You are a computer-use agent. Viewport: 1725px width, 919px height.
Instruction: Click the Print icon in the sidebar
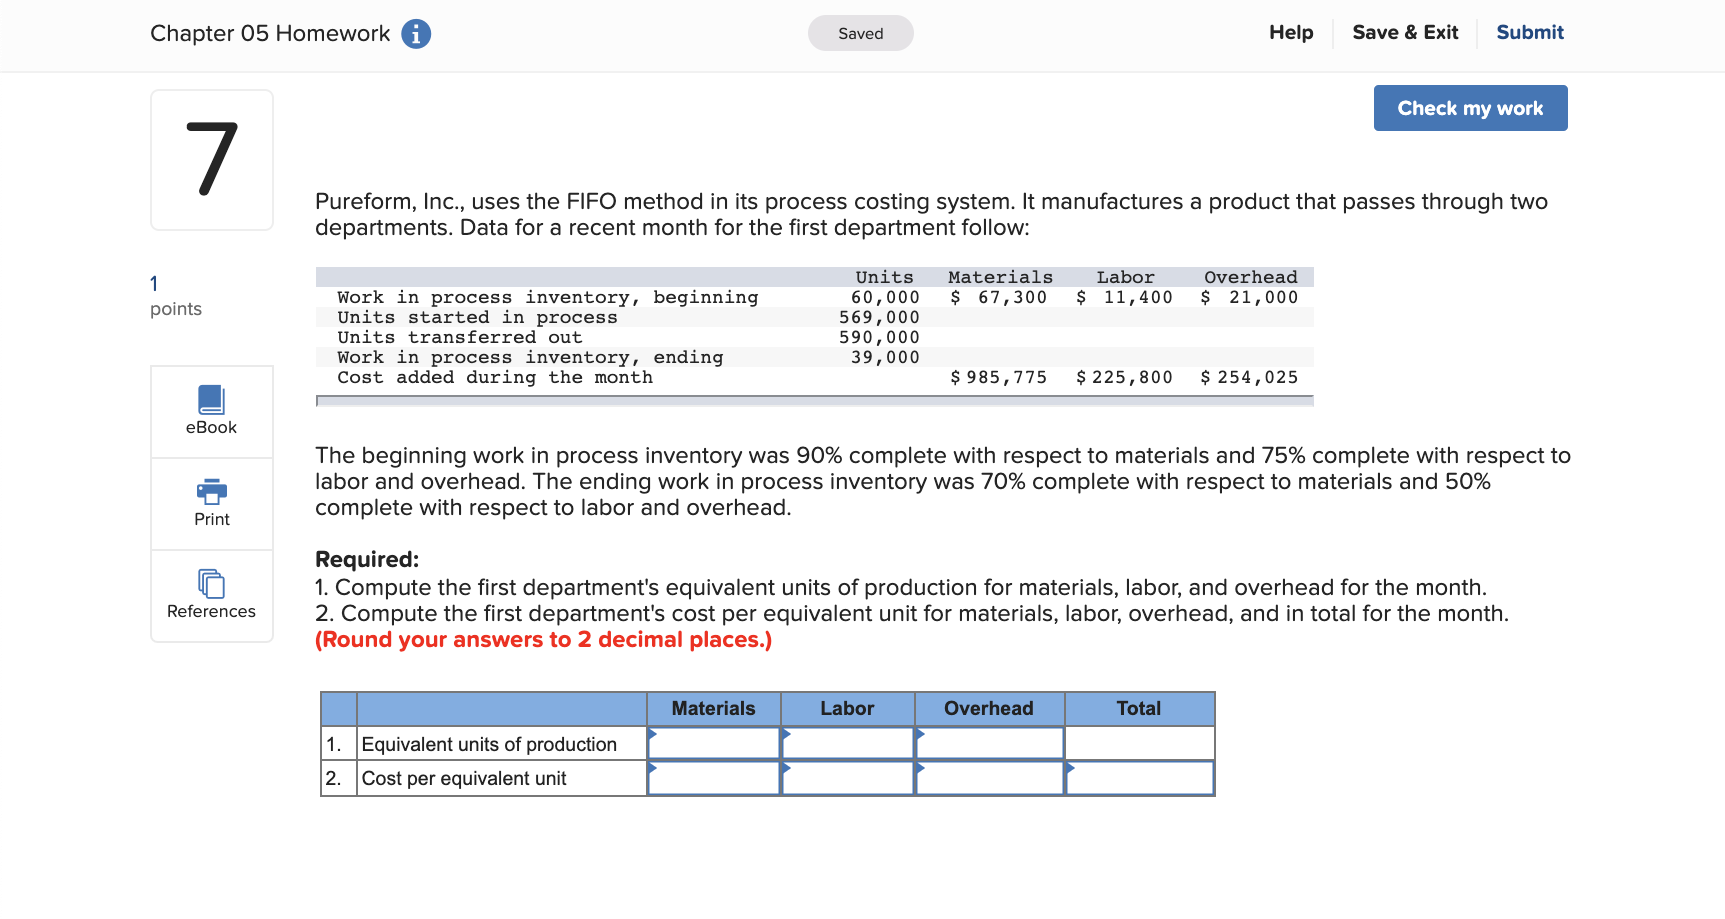[211, 503]
